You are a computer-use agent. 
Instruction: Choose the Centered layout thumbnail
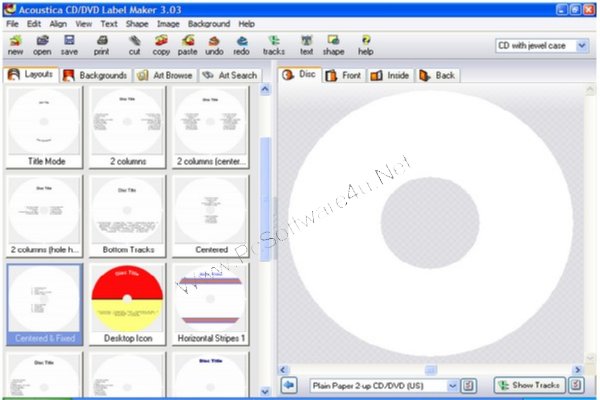(210, 216)
